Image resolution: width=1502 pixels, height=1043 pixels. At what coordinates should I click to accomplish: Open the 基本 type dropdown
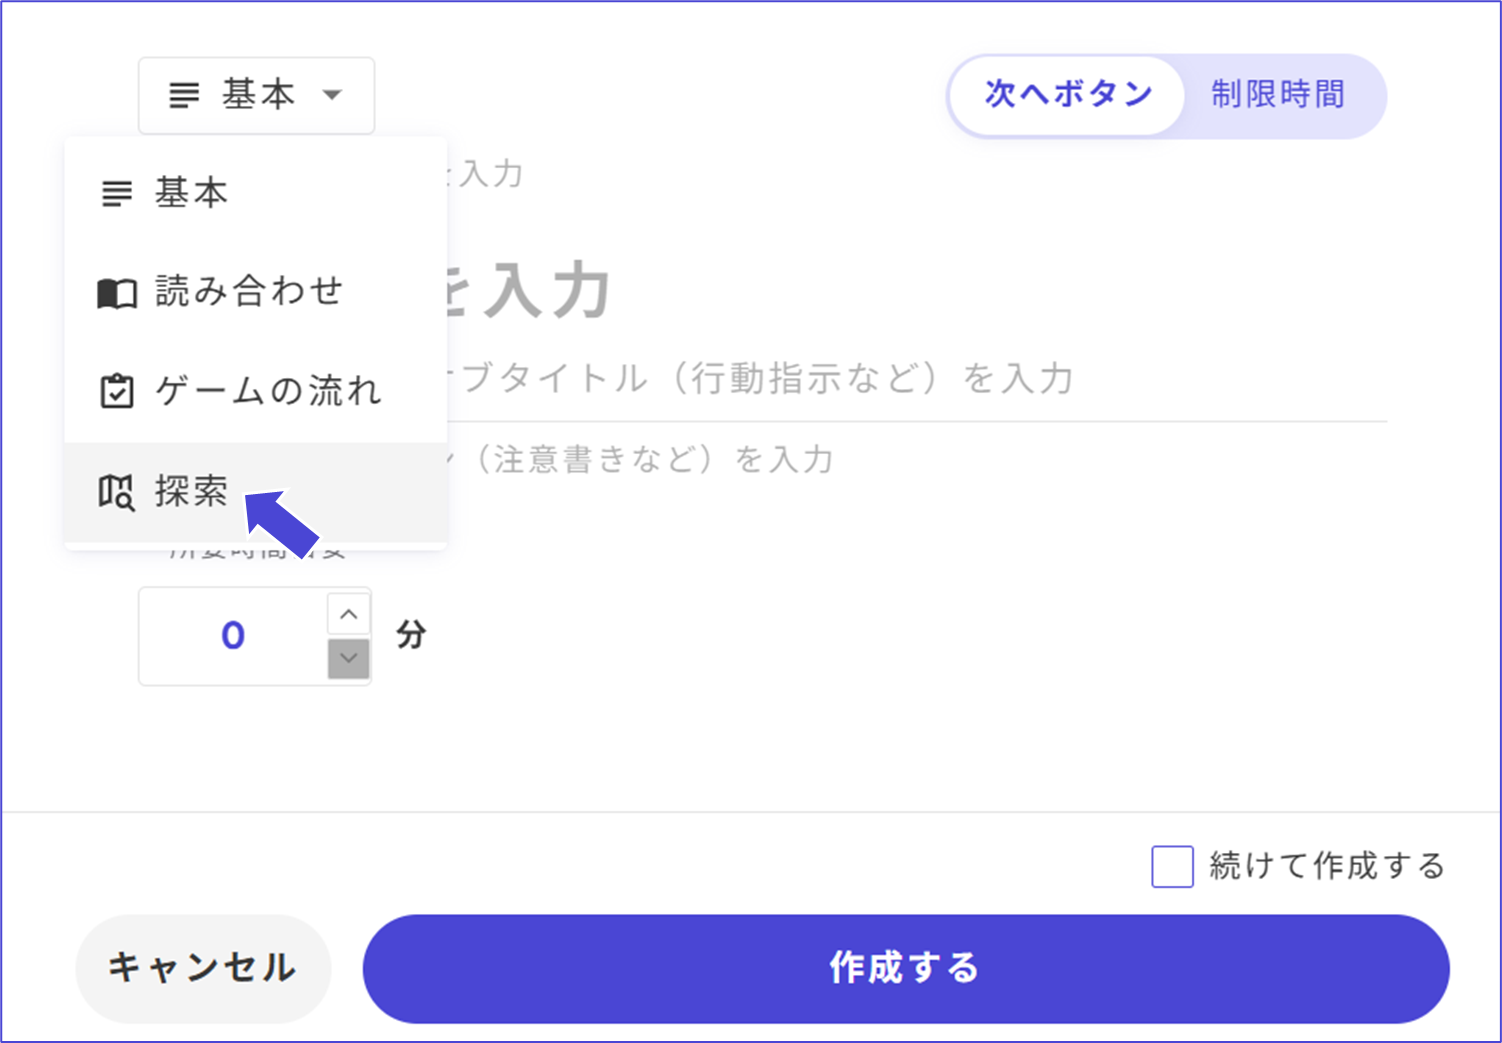pyautogui.click(x=256, y=96)
